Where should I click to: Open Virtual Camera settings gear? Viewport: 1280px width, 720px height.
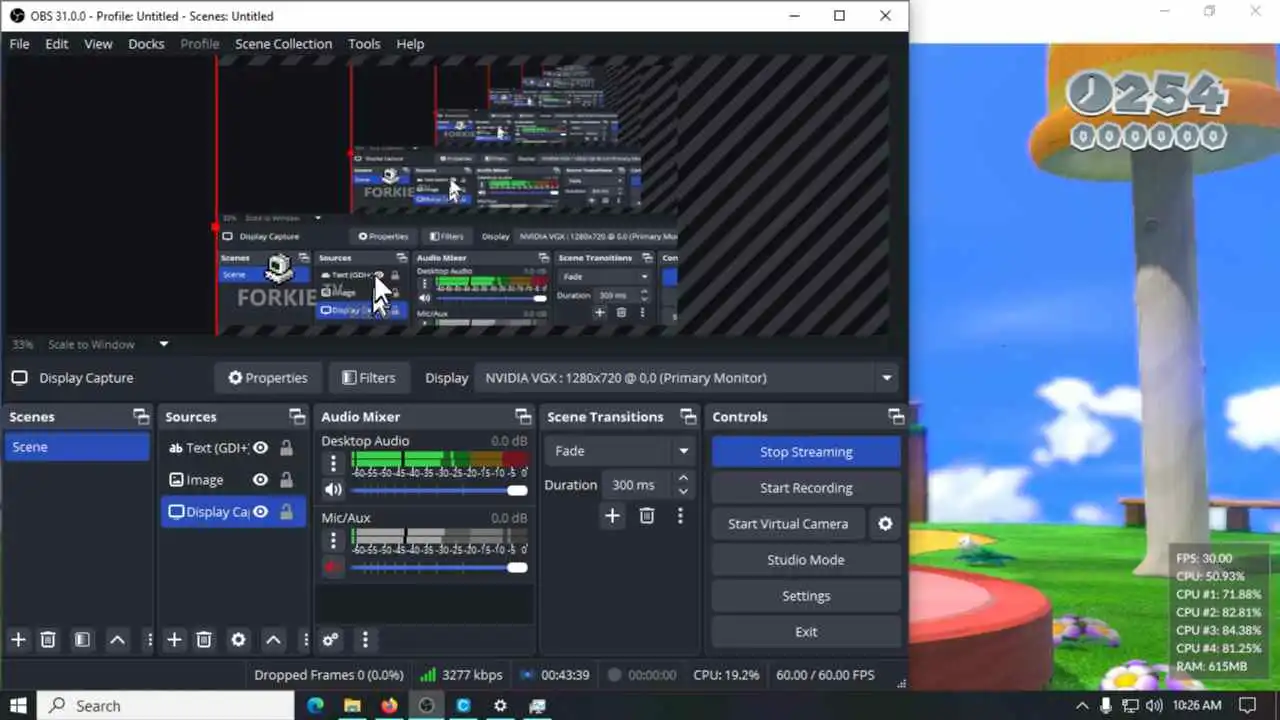click(885, 524)
